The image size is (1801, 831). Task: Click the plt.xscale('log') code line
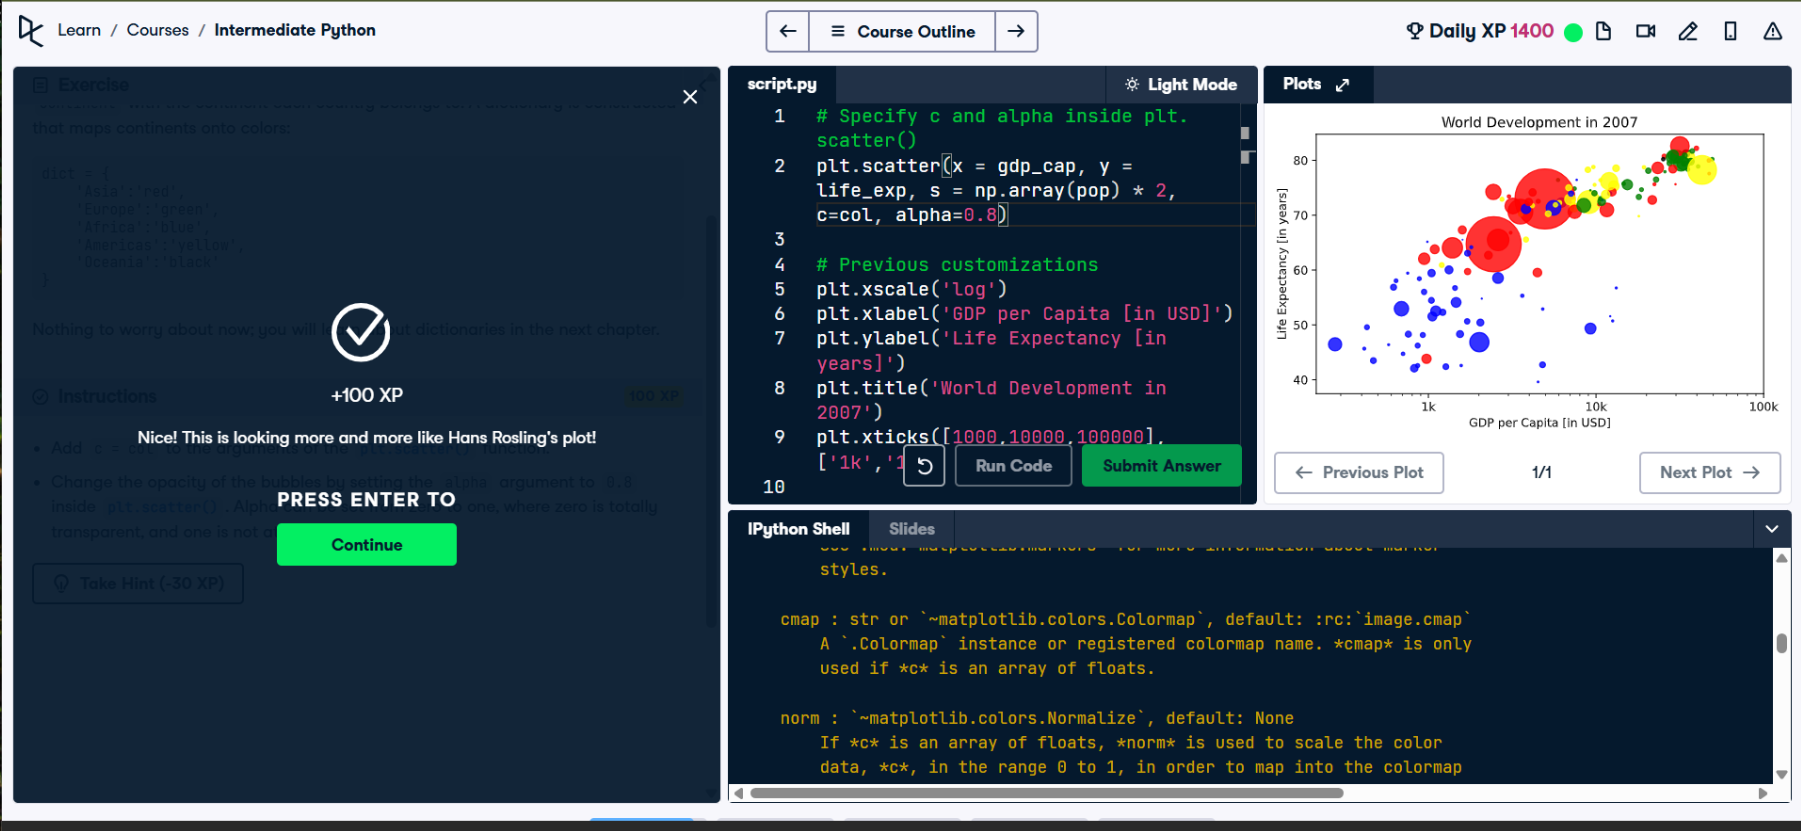[911, 289]
